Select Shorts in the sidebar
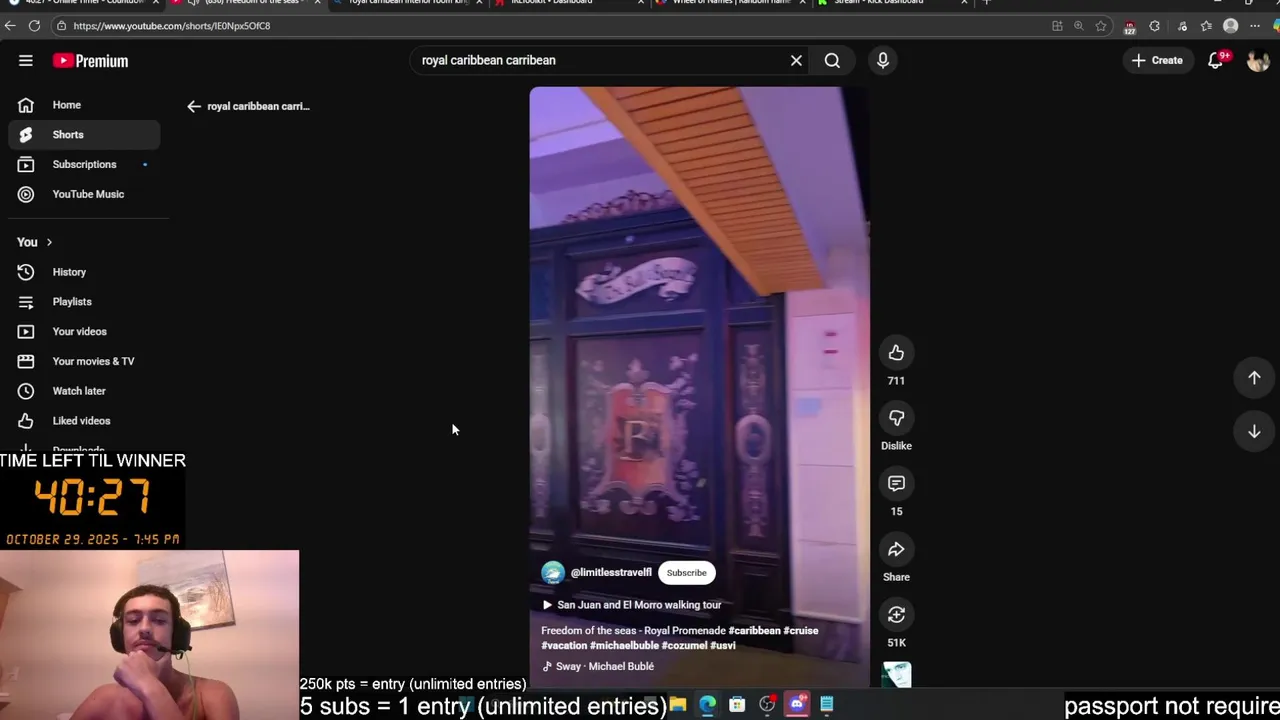Image resolution: width=1280 pixels, height=720 pixels. click(x=84, y=135)
